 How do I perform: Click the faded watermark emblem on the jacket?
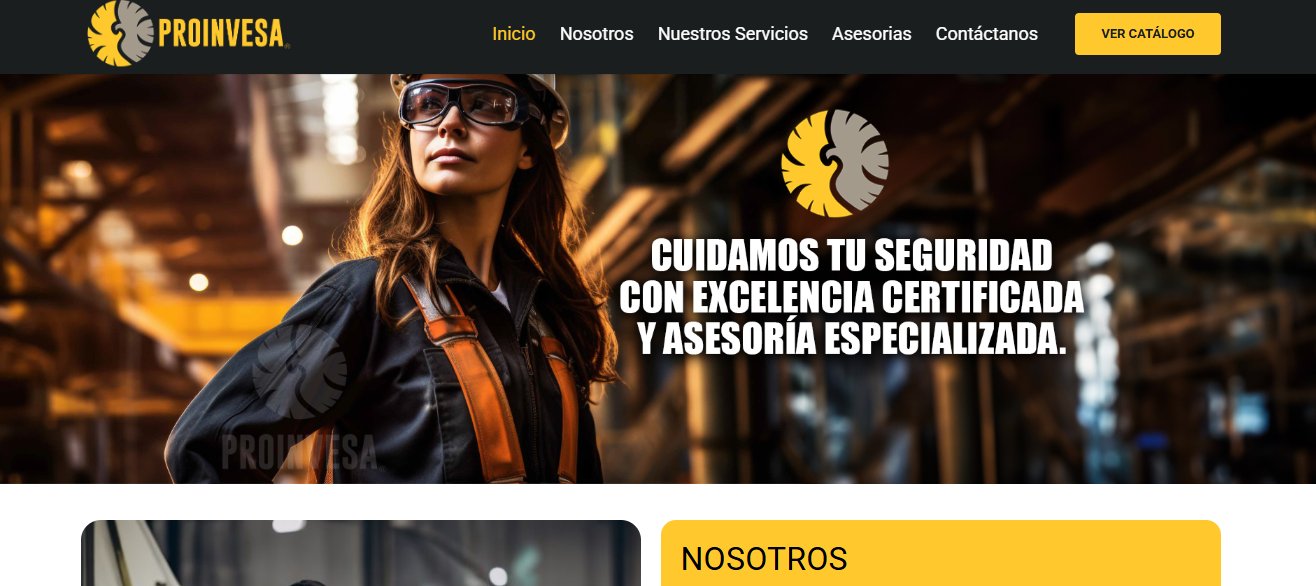300,371
